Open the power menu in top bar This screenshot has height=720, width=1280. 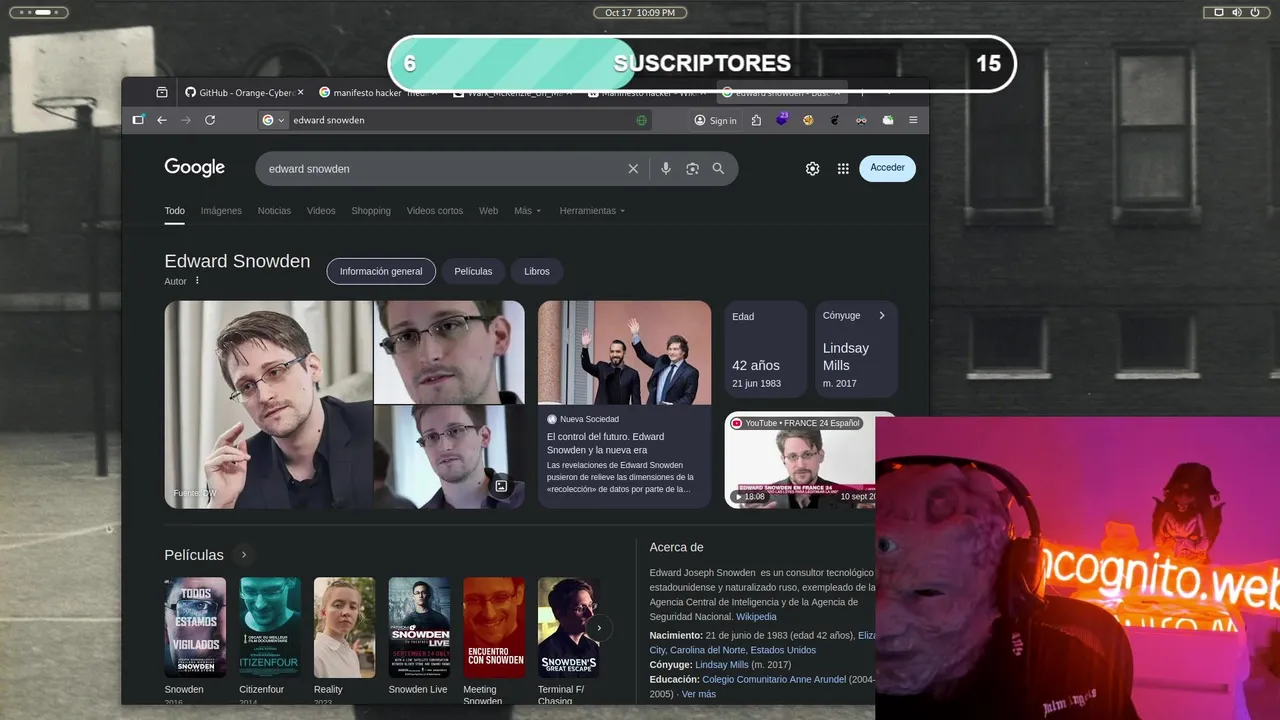[1255, 12]
